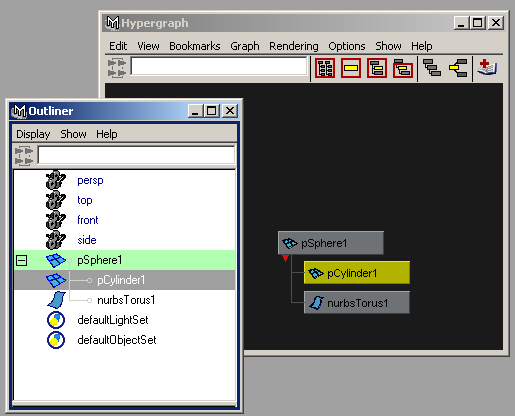Image resolution: width=515 pixels, height=416 pixels.
Task: Show input and output connections icon
Action: (458, 68)
